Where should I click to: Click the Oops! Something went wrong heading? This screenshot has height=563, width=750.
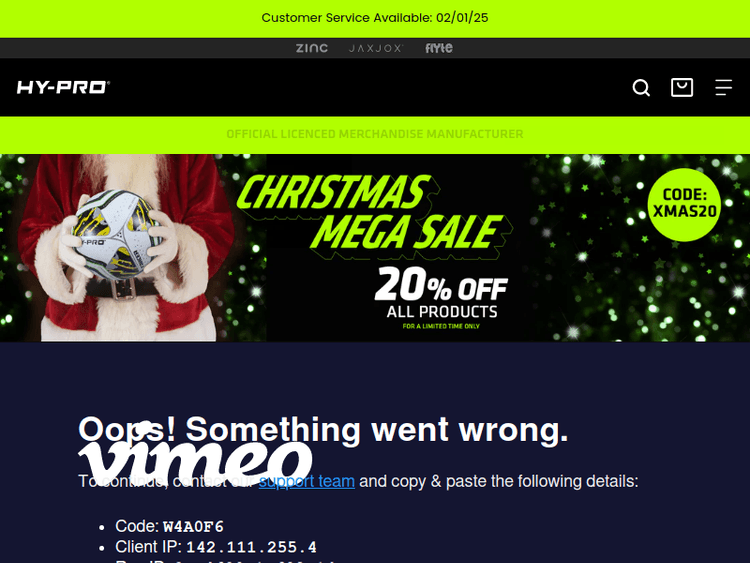(x=323, y=429)
